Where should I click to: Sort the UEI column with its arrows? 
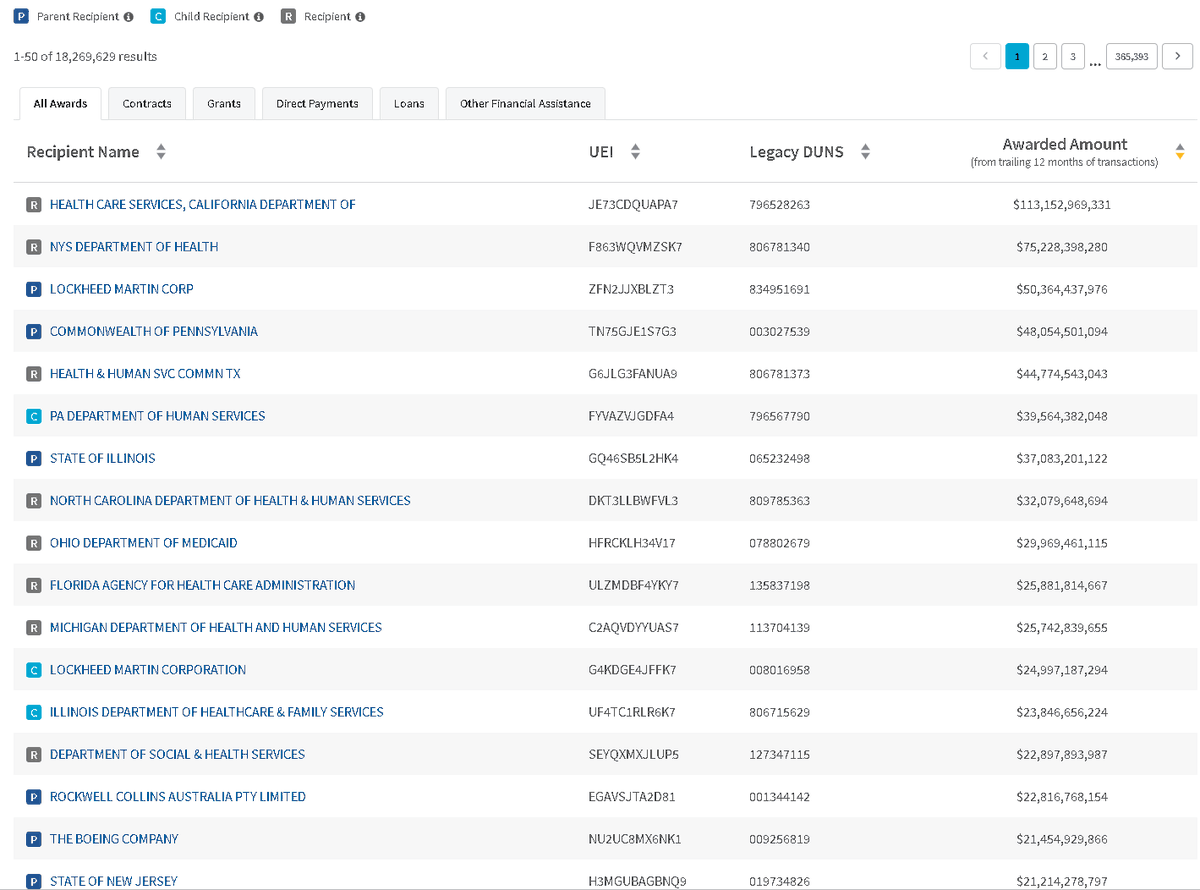pyautogui.click(x=635, y=153)
